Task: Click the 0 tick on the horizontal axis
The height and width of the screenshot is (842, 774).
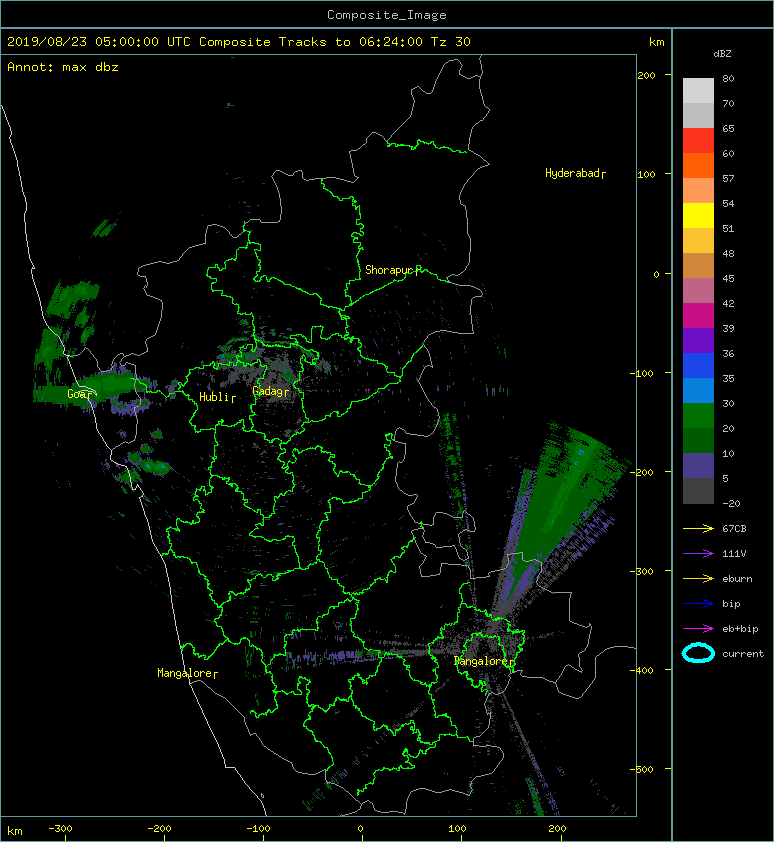Action: coord(361,829)
